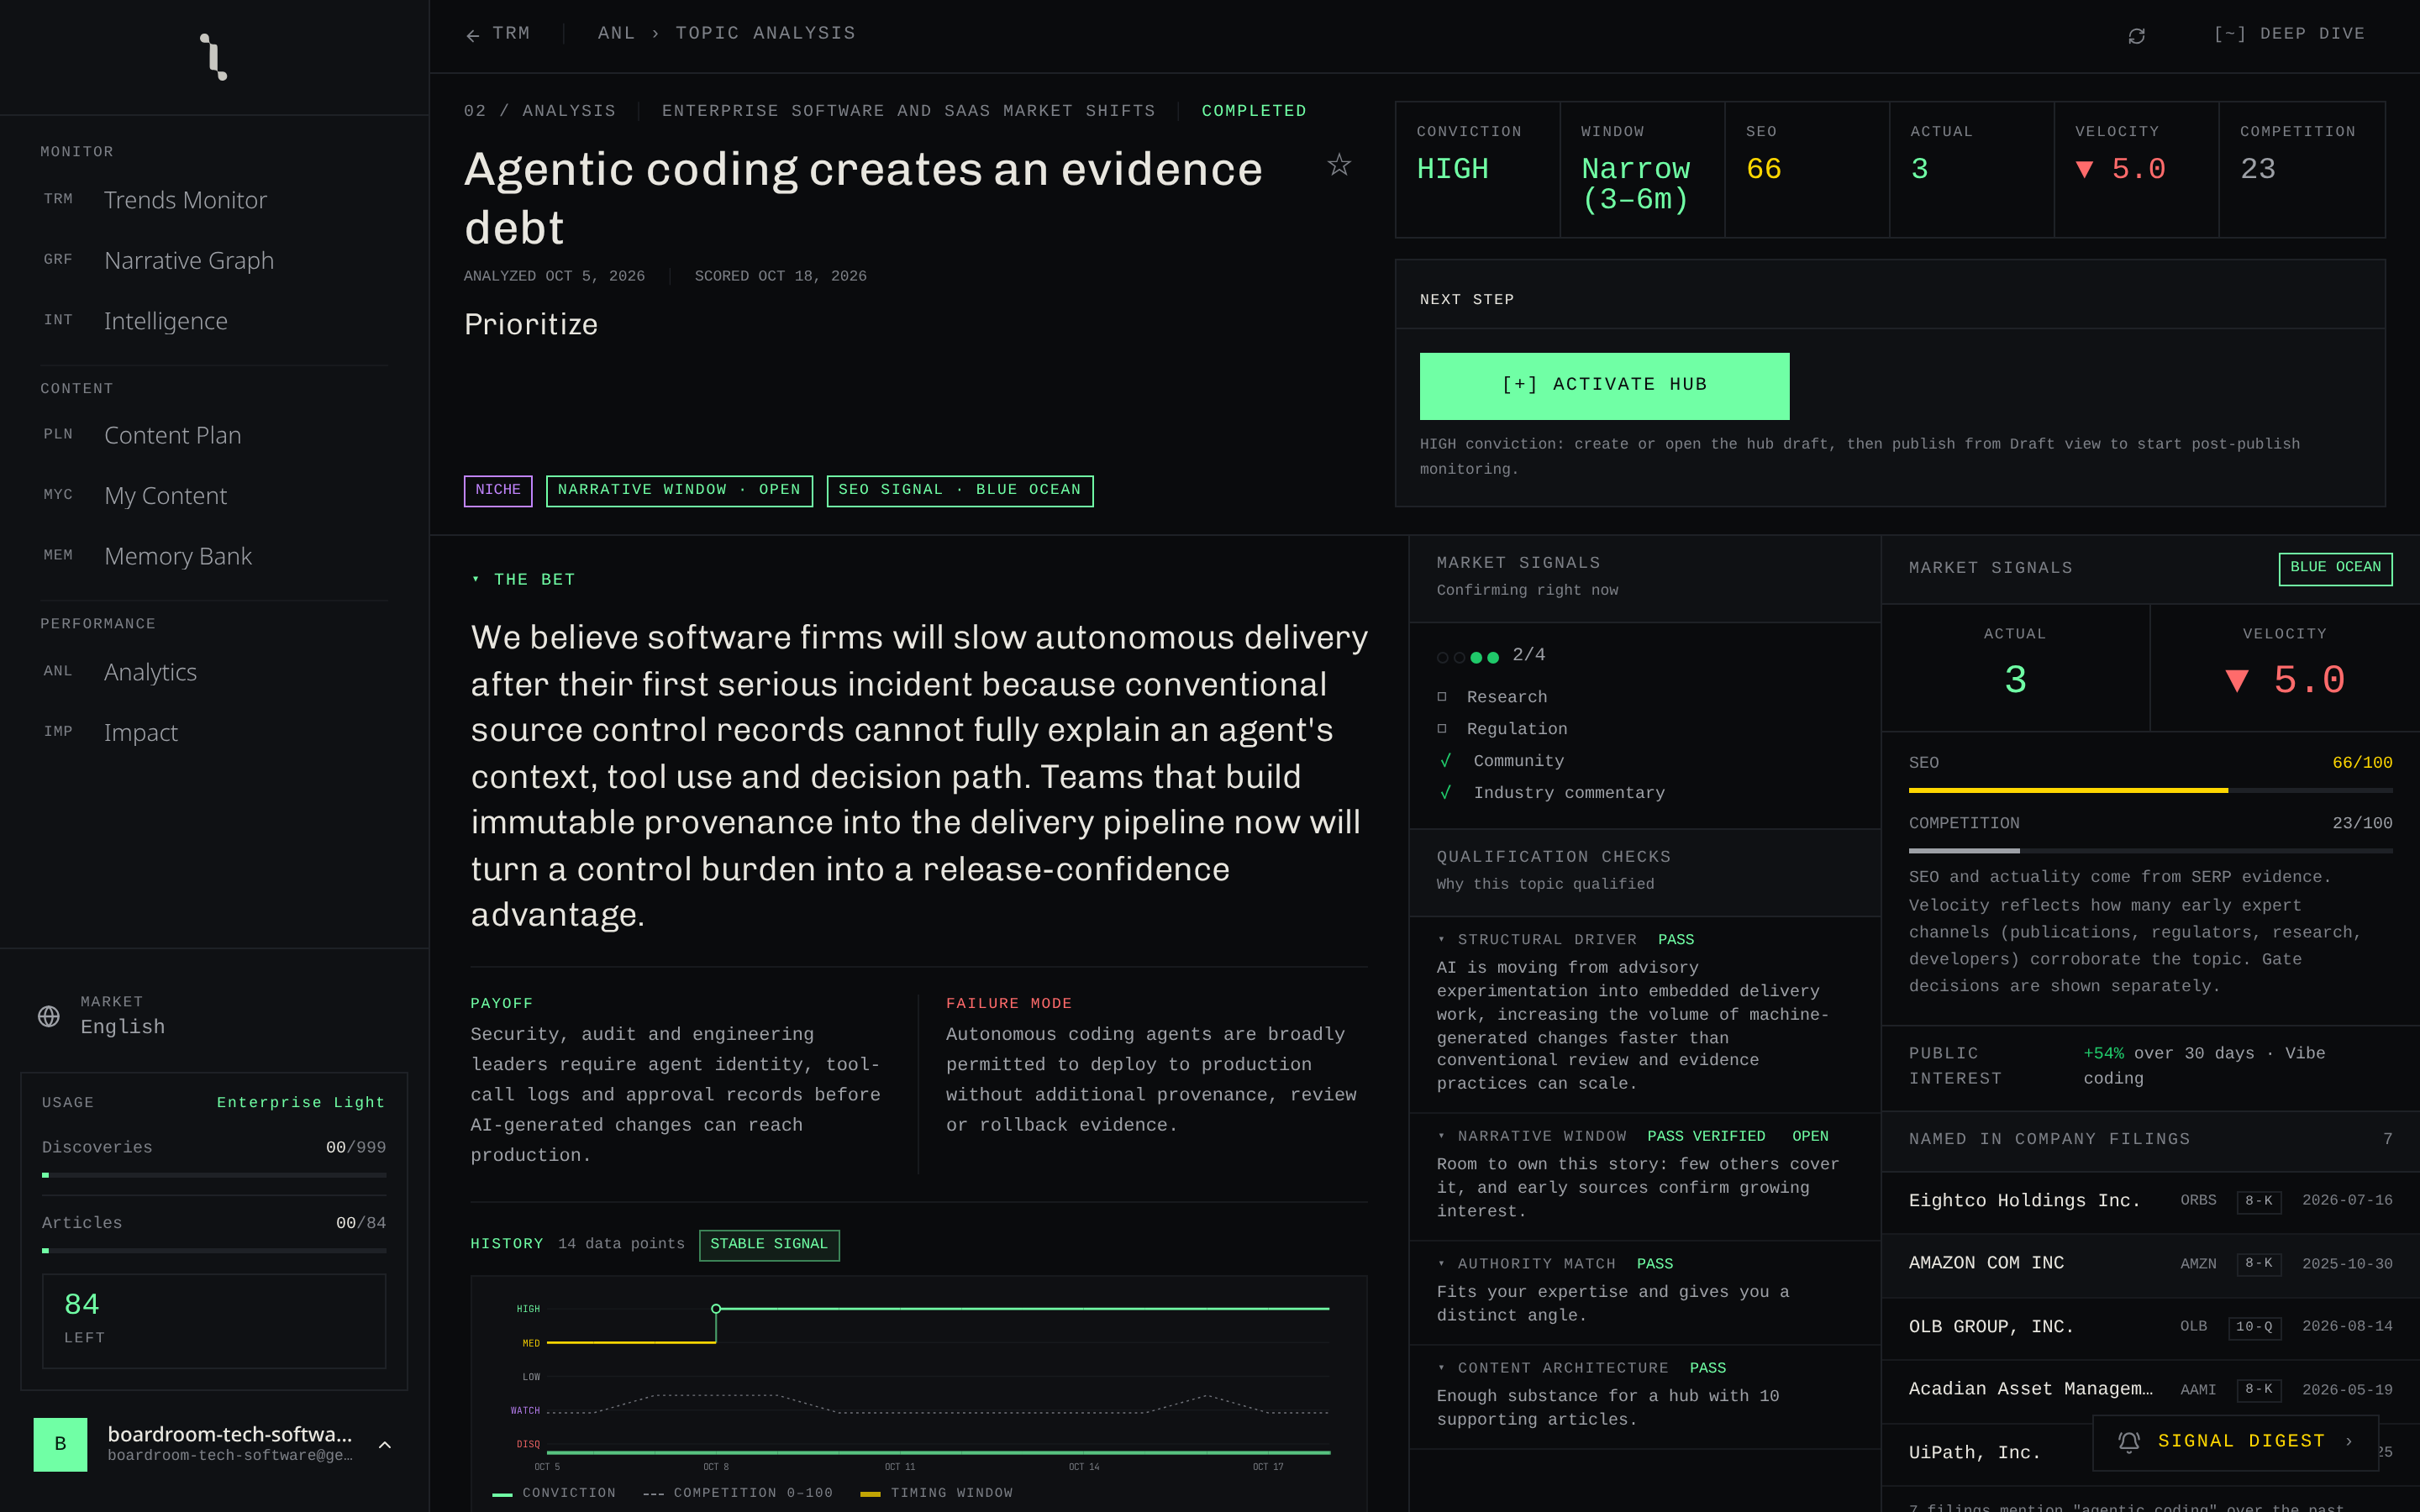Click the Stable Signal badge
Image resolution: width=2420 pixels, height=1512 pixels.
(769, 1244)
